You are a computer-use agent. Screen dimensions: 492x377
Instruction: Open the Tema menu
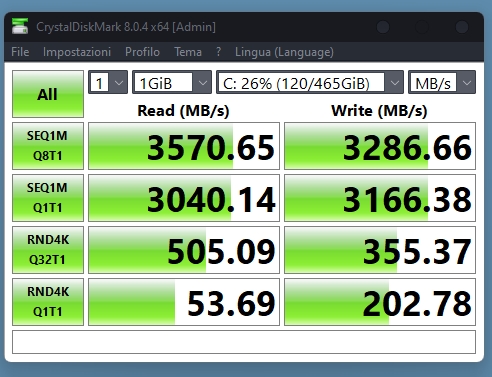(188, 52)
